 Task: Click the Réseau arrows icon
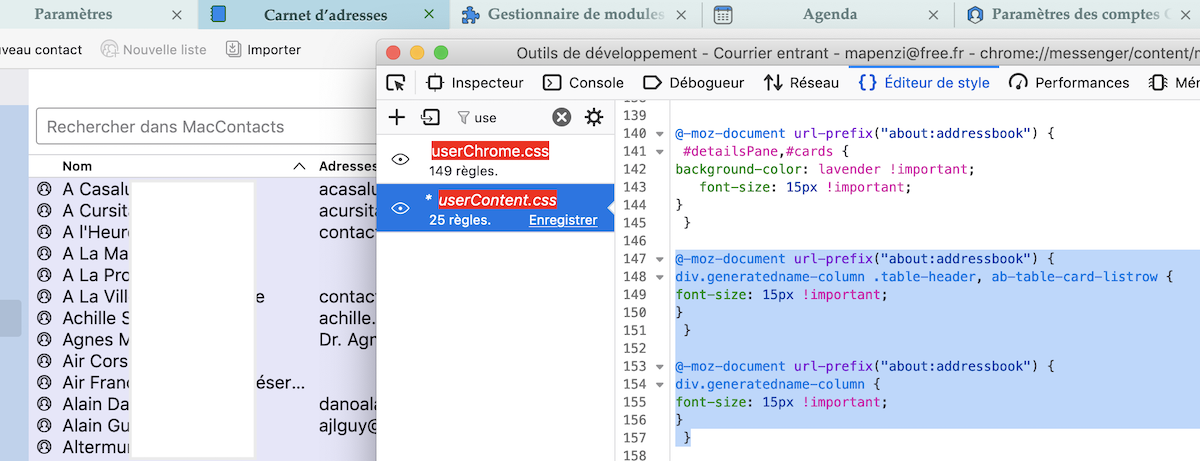[773, 83]
